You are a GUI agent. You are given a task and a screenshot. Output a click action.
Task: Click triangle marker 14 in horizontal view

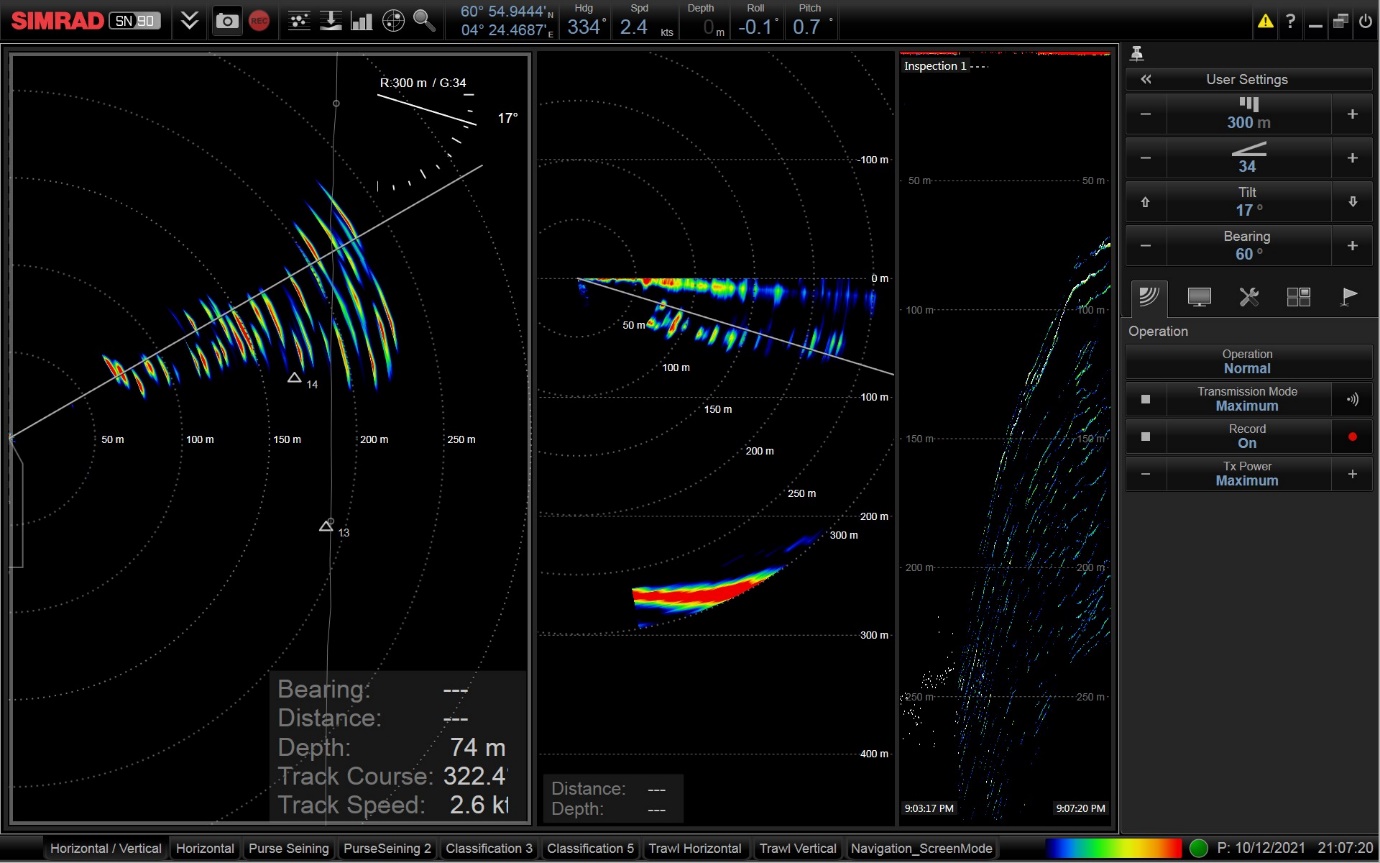pos(294,378)
